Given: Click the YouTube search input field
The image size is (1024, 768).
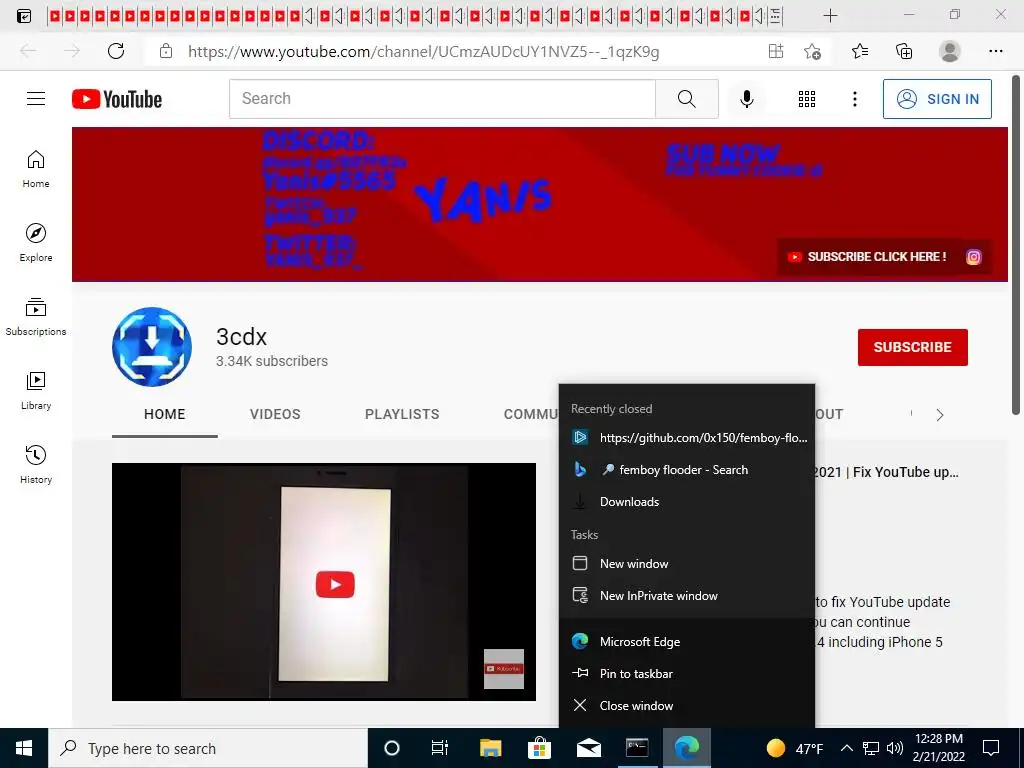Looking at the screenshot, I should tap(442, 99).
